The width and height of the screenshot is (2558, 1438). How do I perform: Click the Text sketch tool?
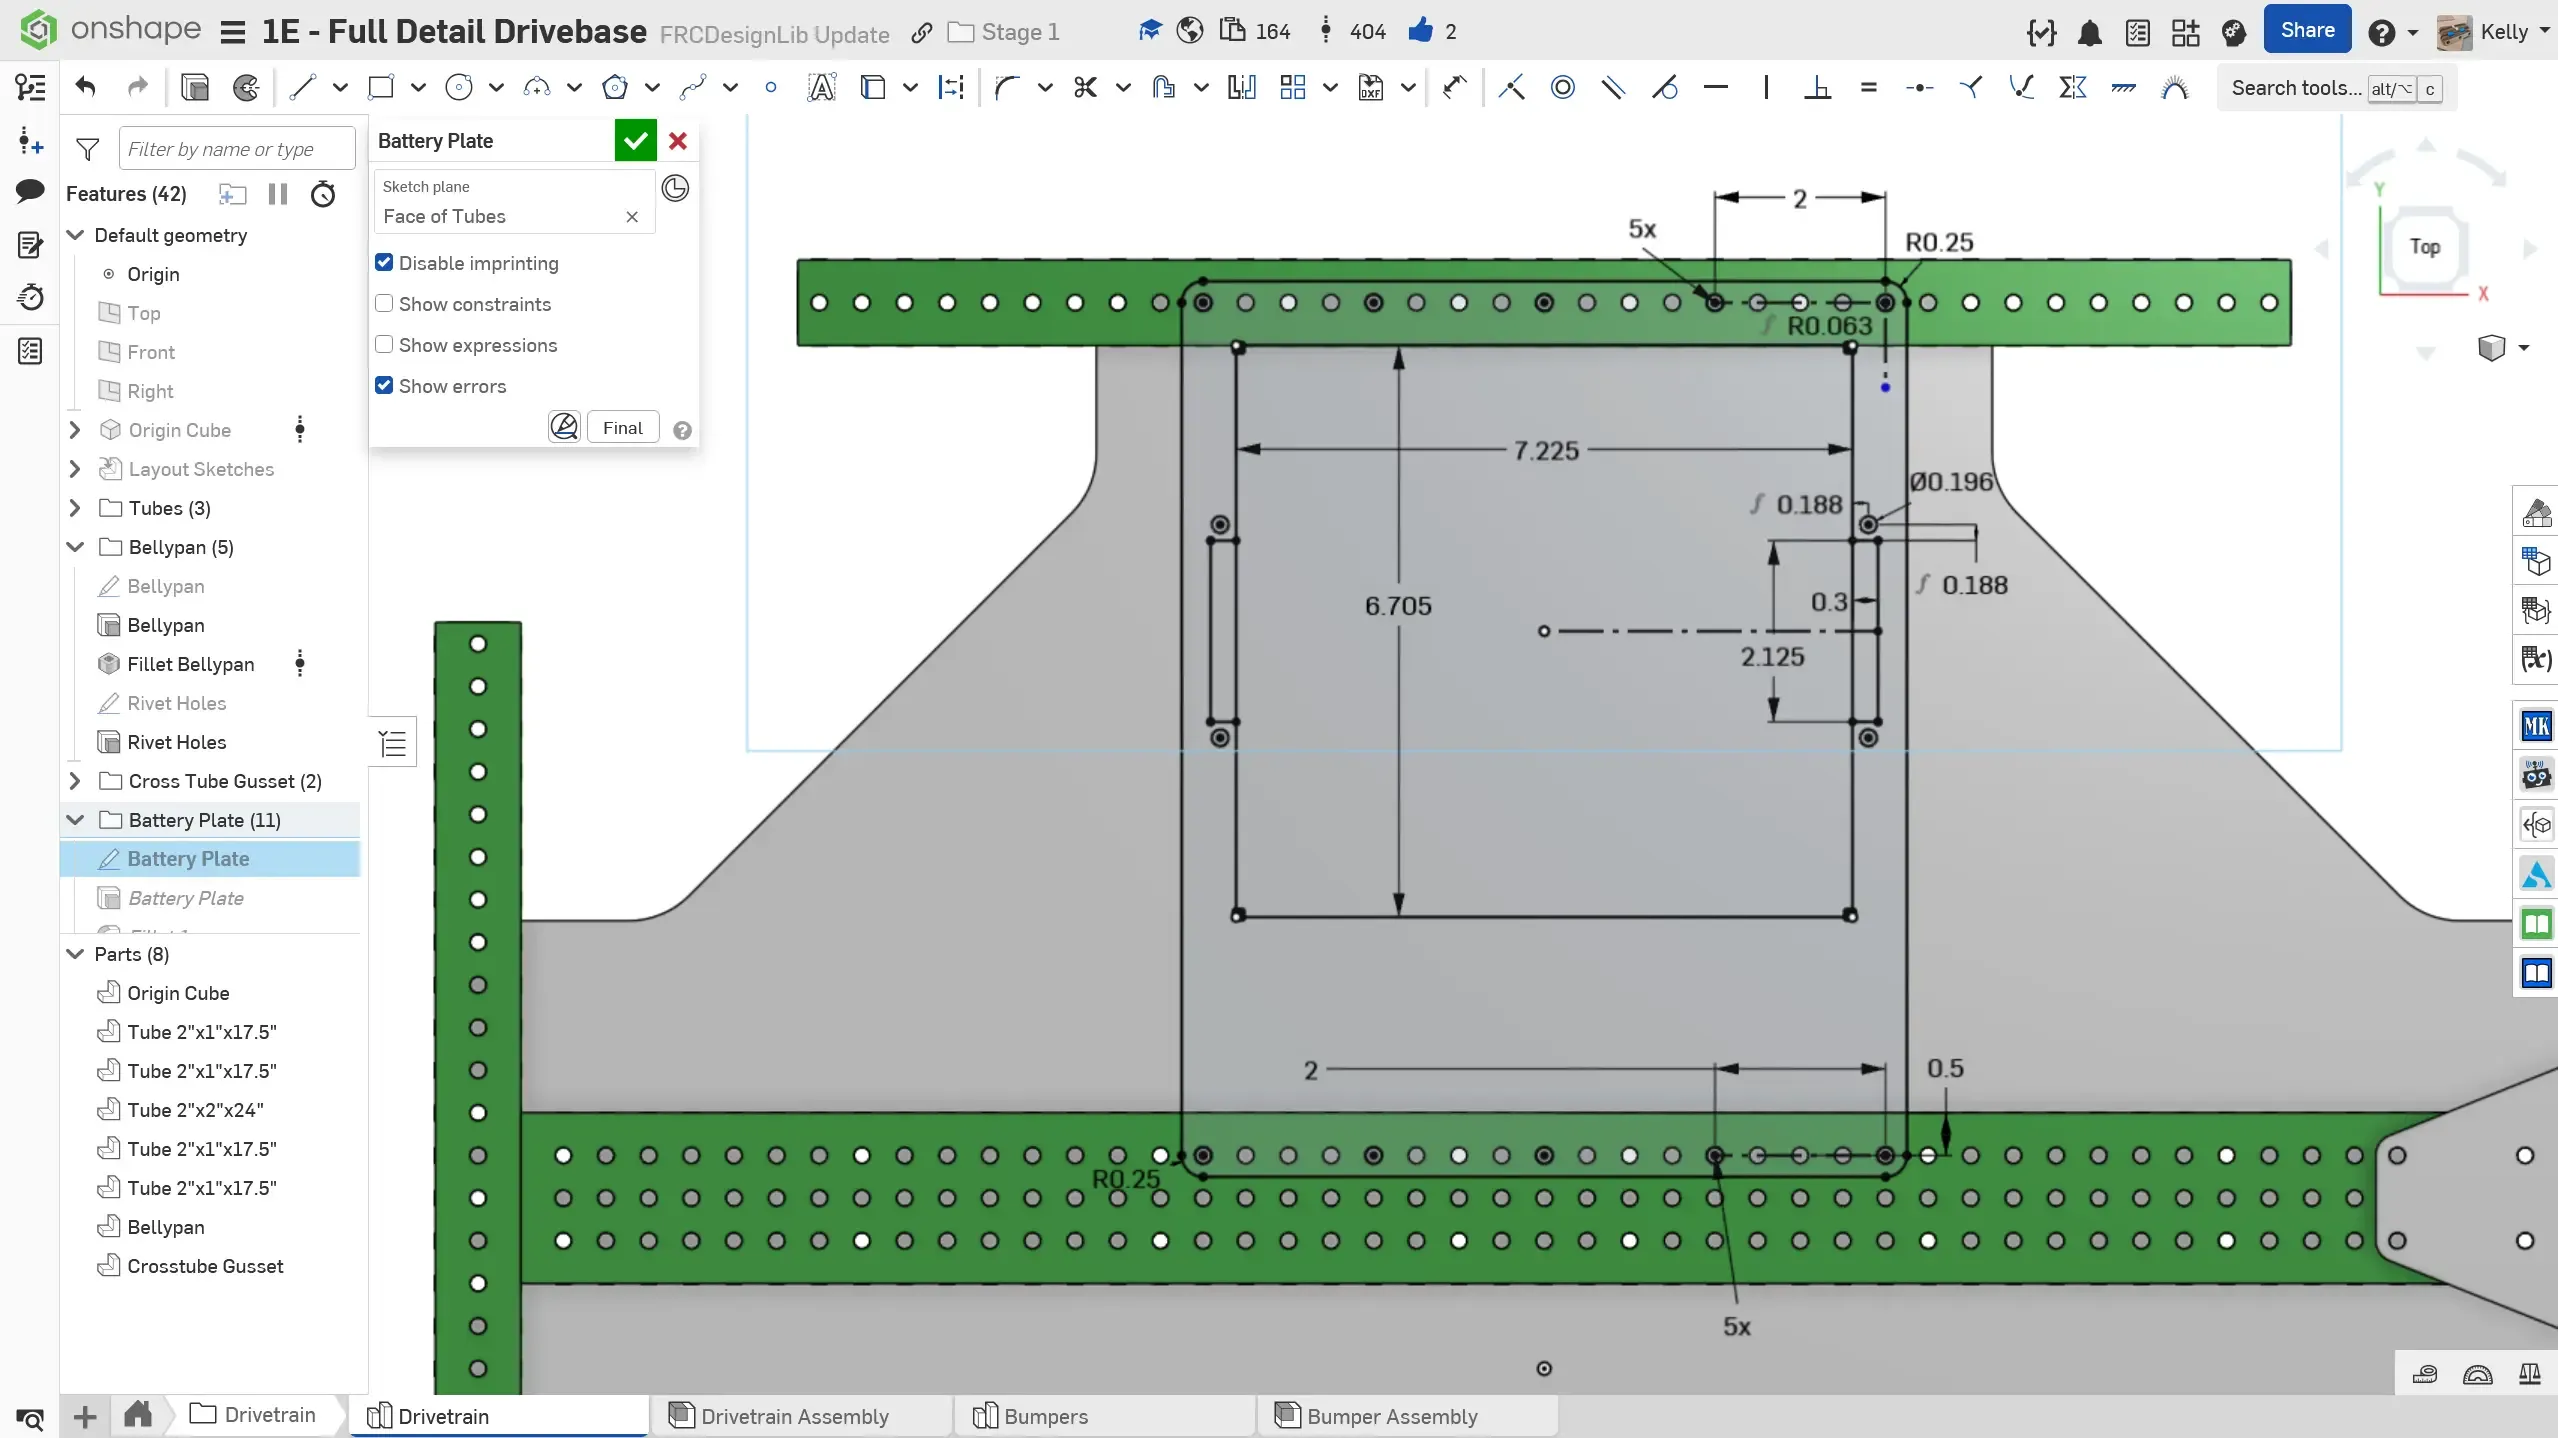click(x=821, y=88)
